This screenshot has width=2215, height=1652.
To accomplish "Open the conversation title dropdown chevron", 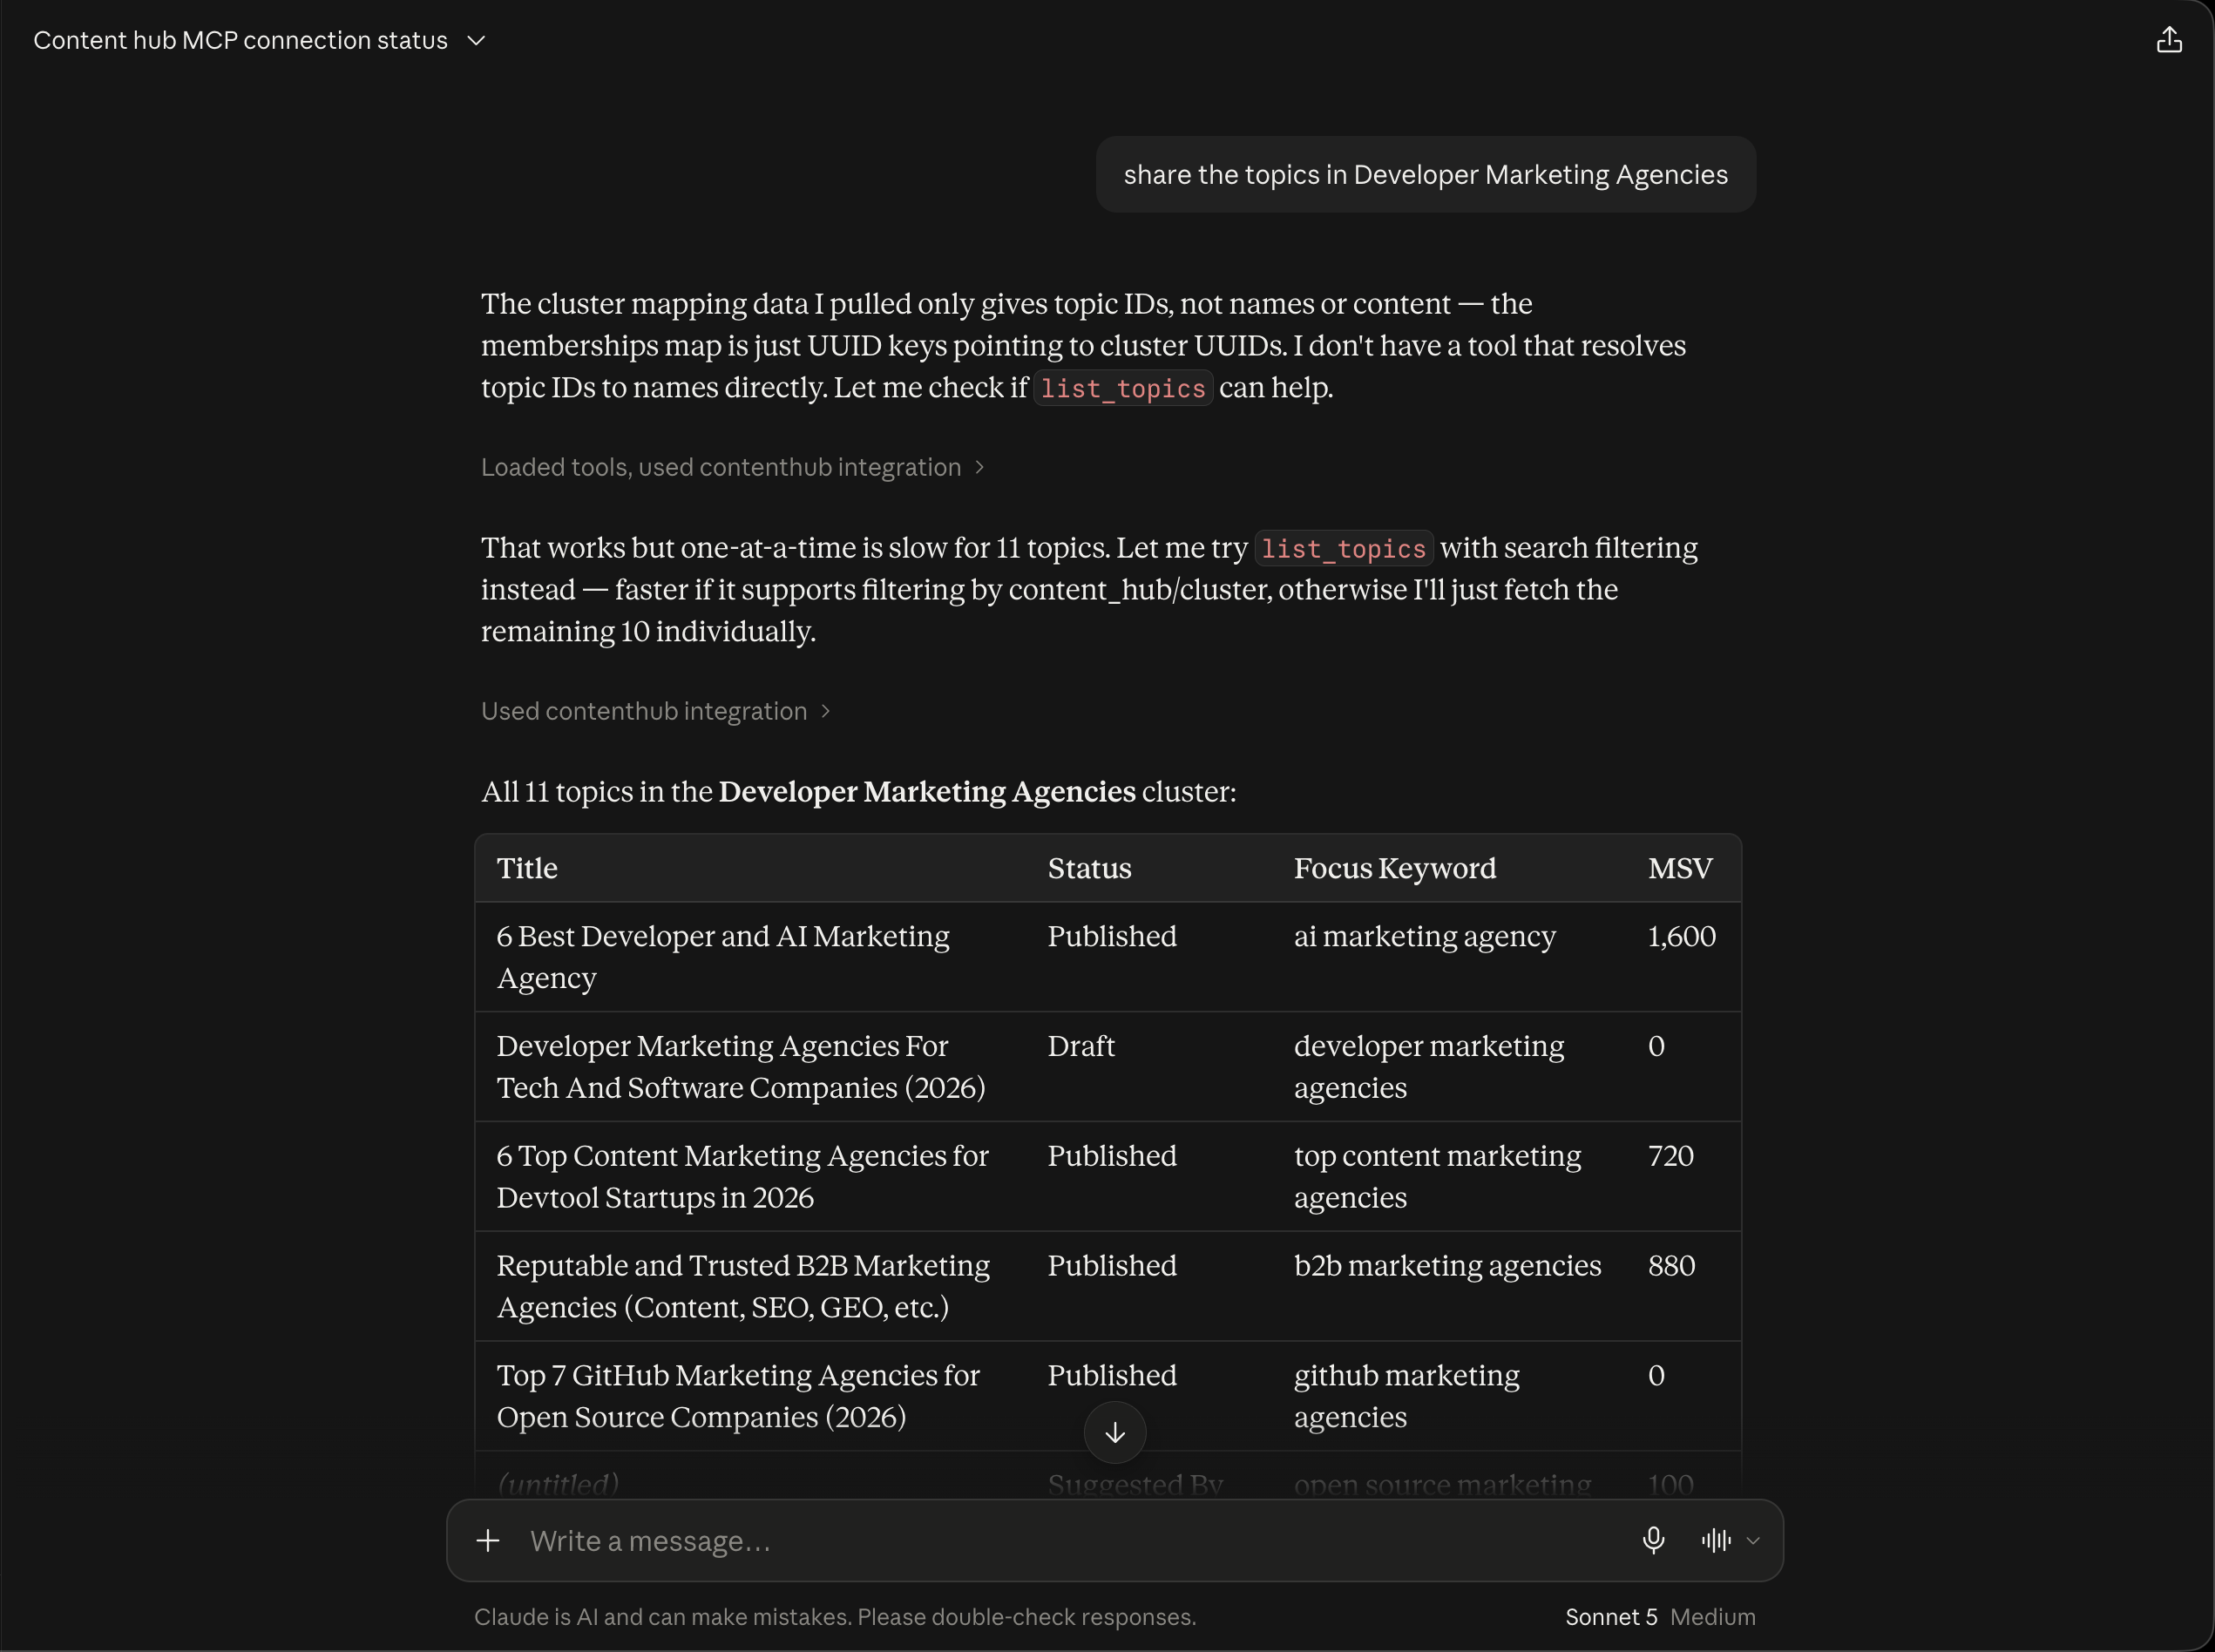I will tap(476, 40).
